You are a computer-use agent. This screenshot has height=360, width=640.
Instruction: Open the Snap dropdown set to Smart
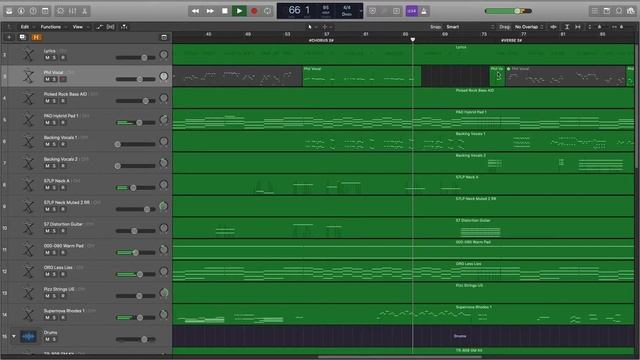click(469, 27)
